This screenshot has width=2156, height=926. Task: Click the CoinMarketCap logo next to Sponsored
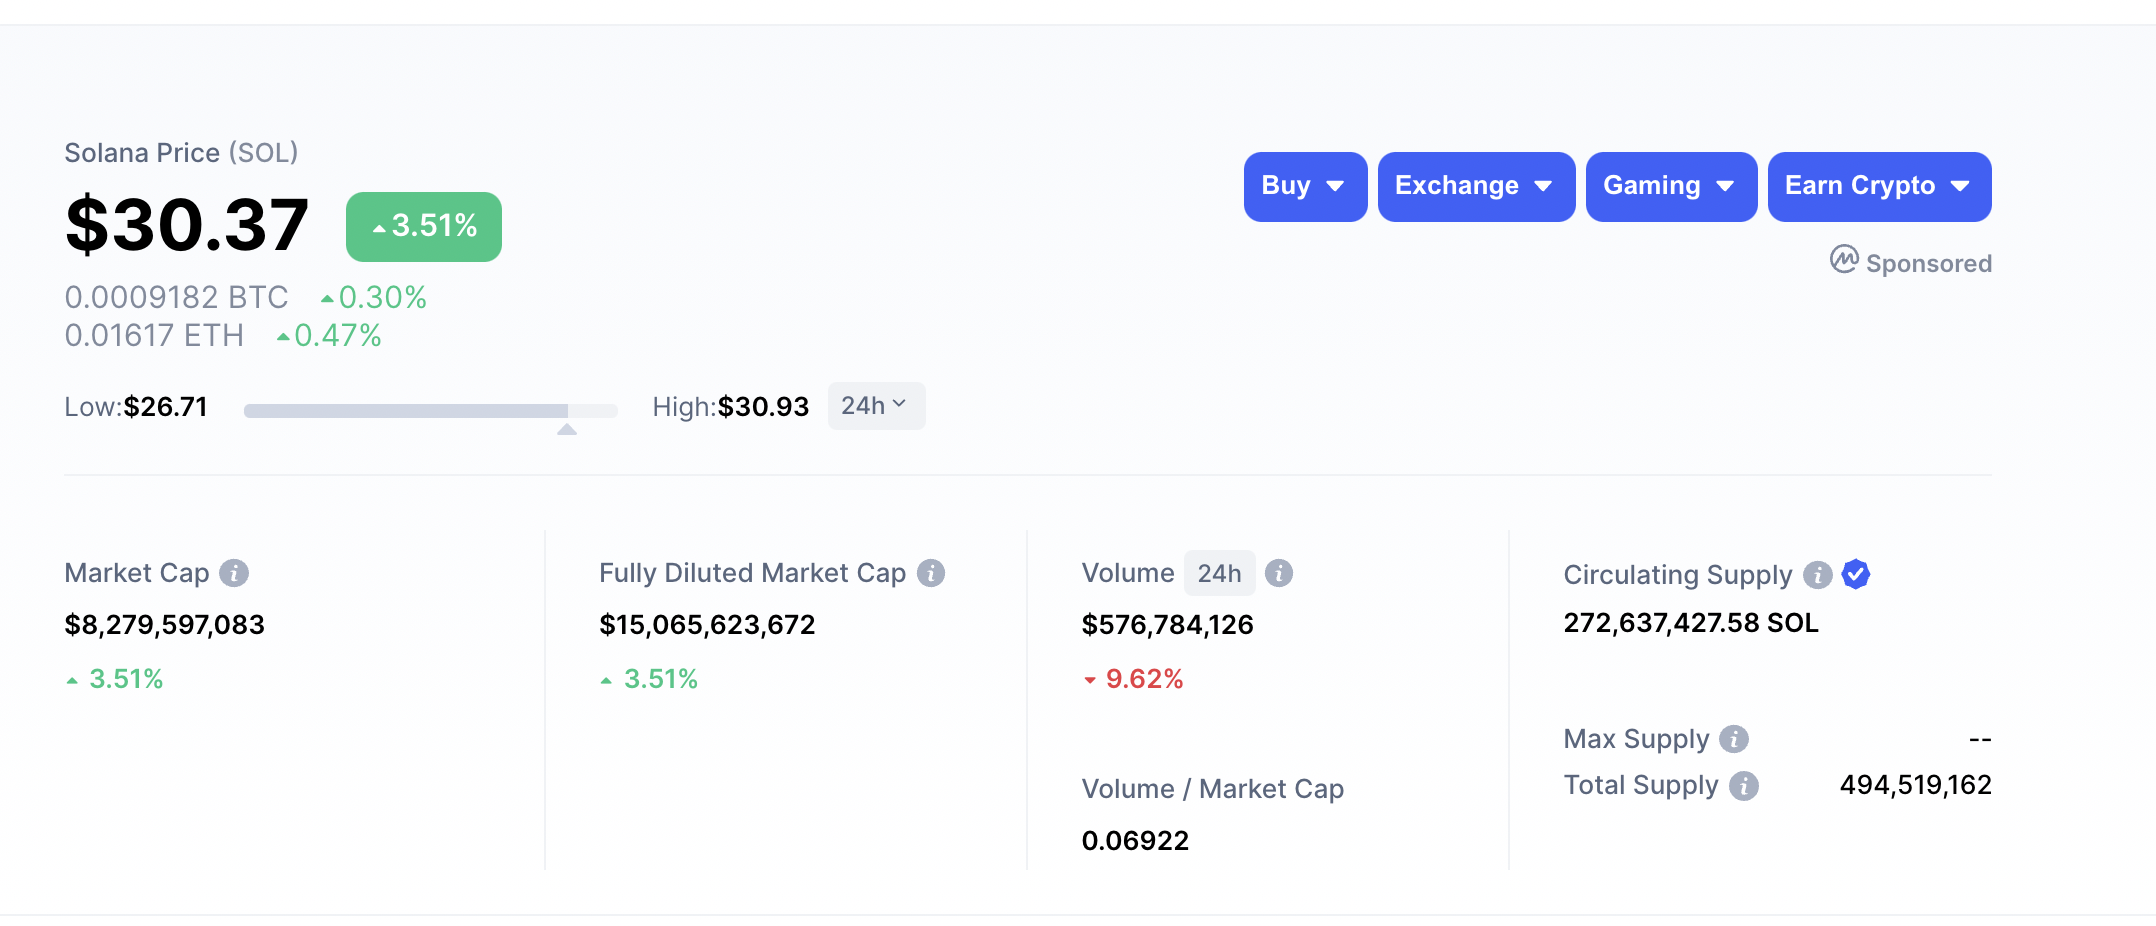pos(1842,263)
